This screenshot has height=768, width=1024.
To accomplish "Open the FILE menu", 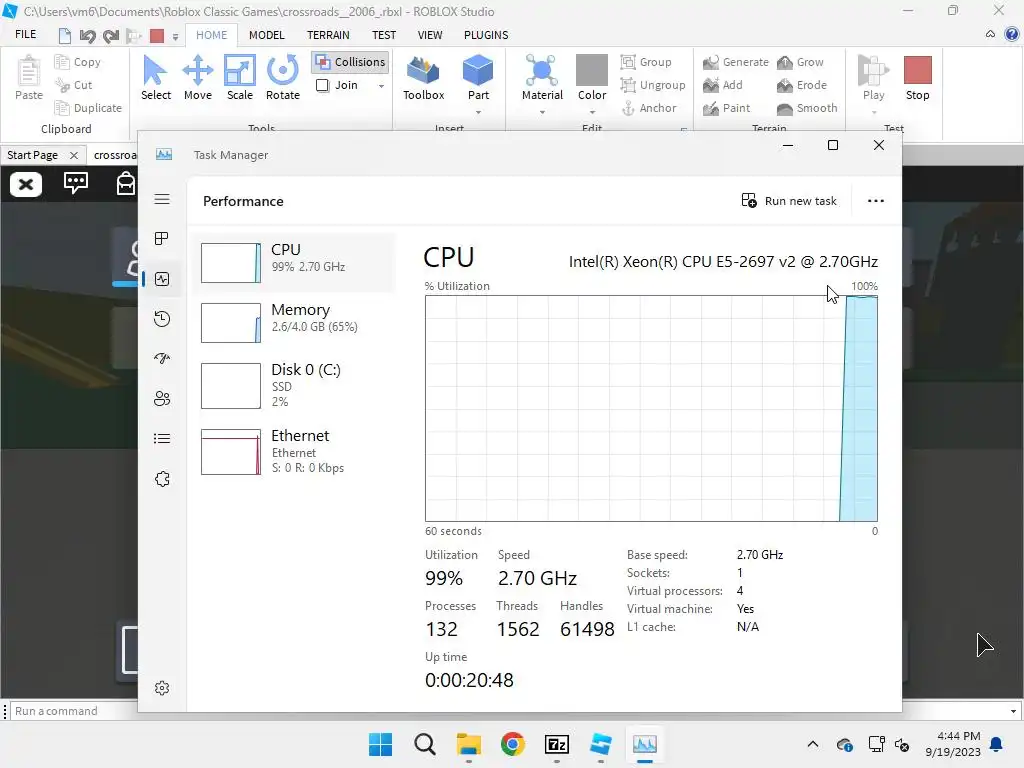I will click(25, 34).
